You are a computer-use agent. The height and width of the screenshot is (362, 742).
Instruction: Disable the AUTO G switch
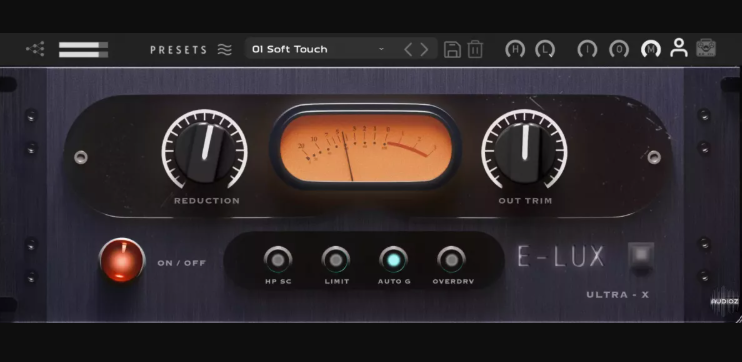click(393, 259)
